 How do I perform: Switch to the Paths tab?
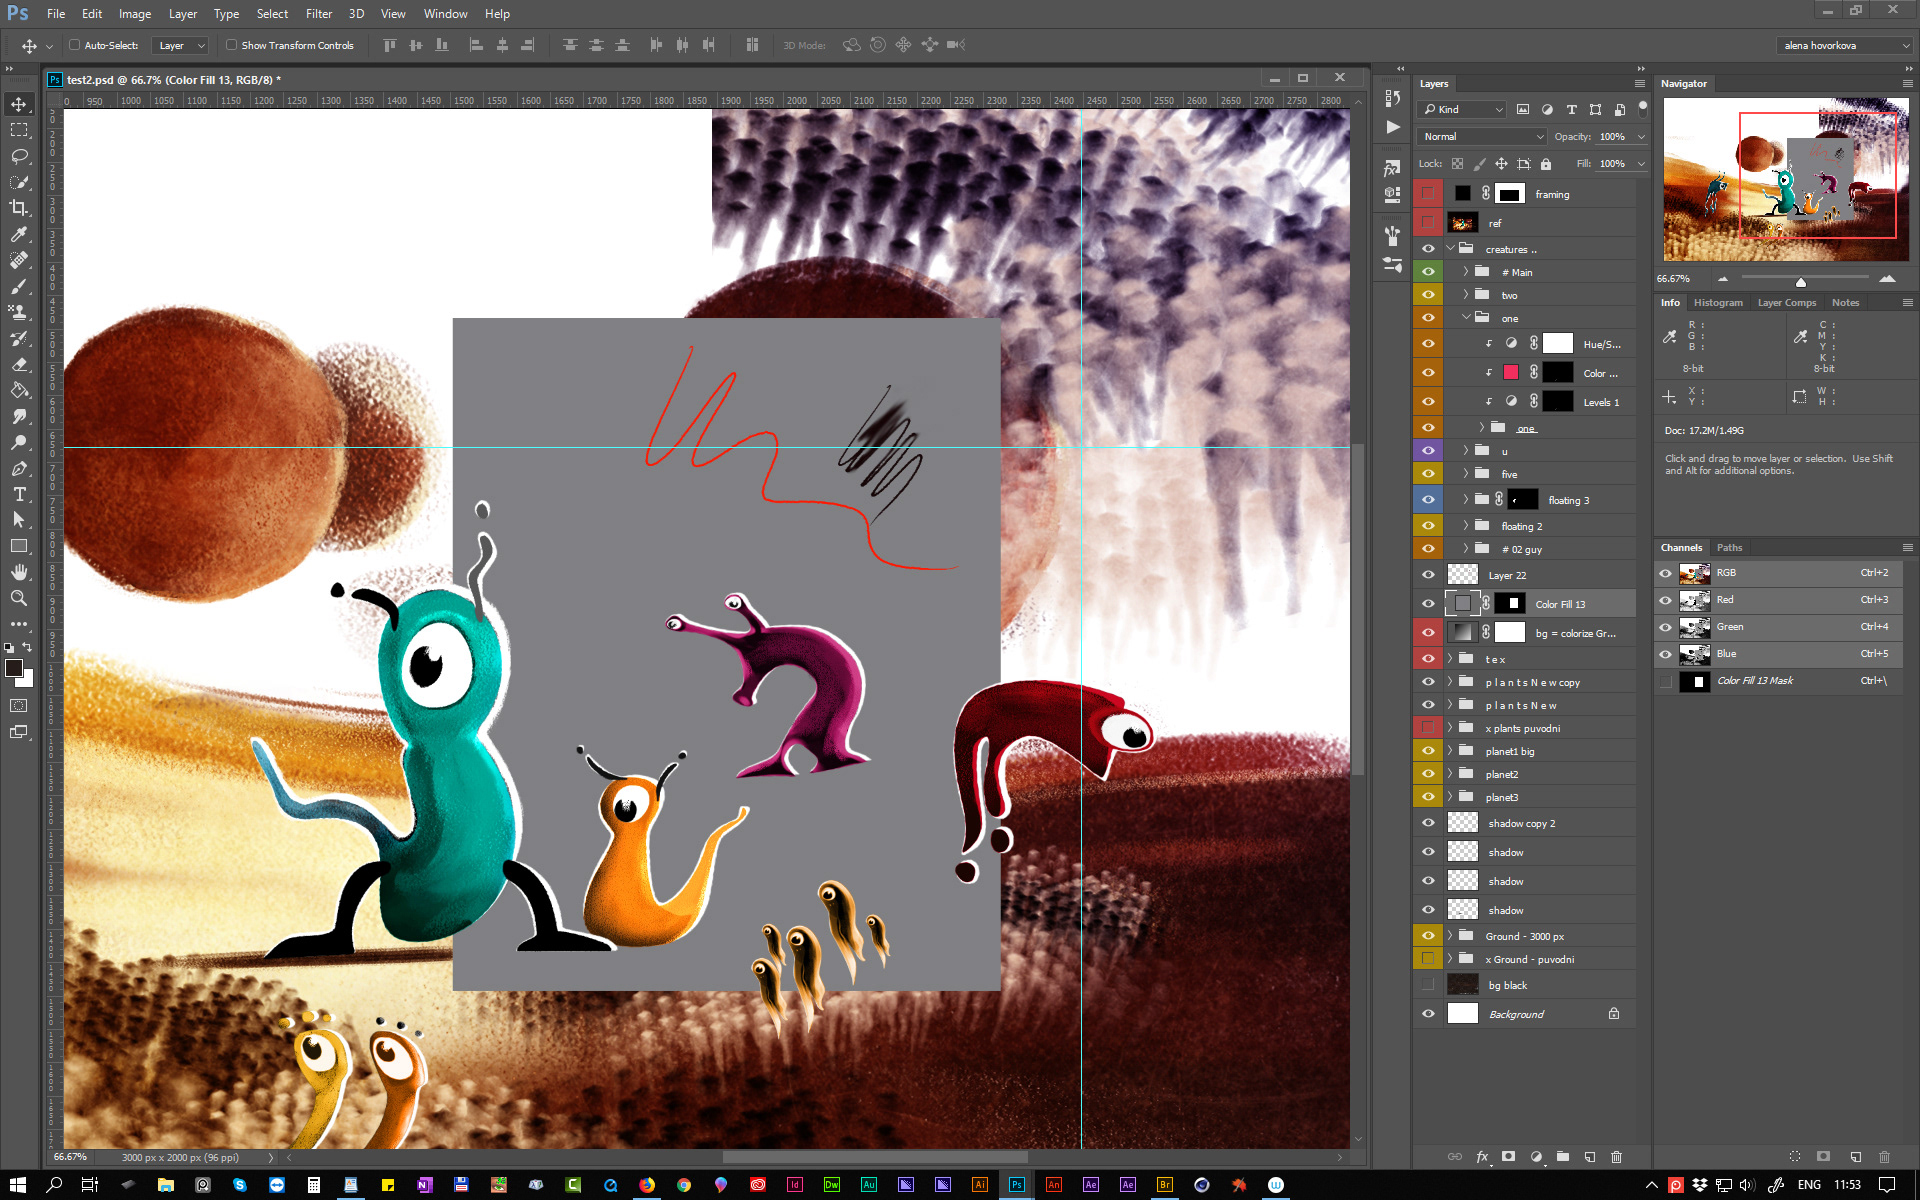pyautogui.click(x=1729, y=547)
